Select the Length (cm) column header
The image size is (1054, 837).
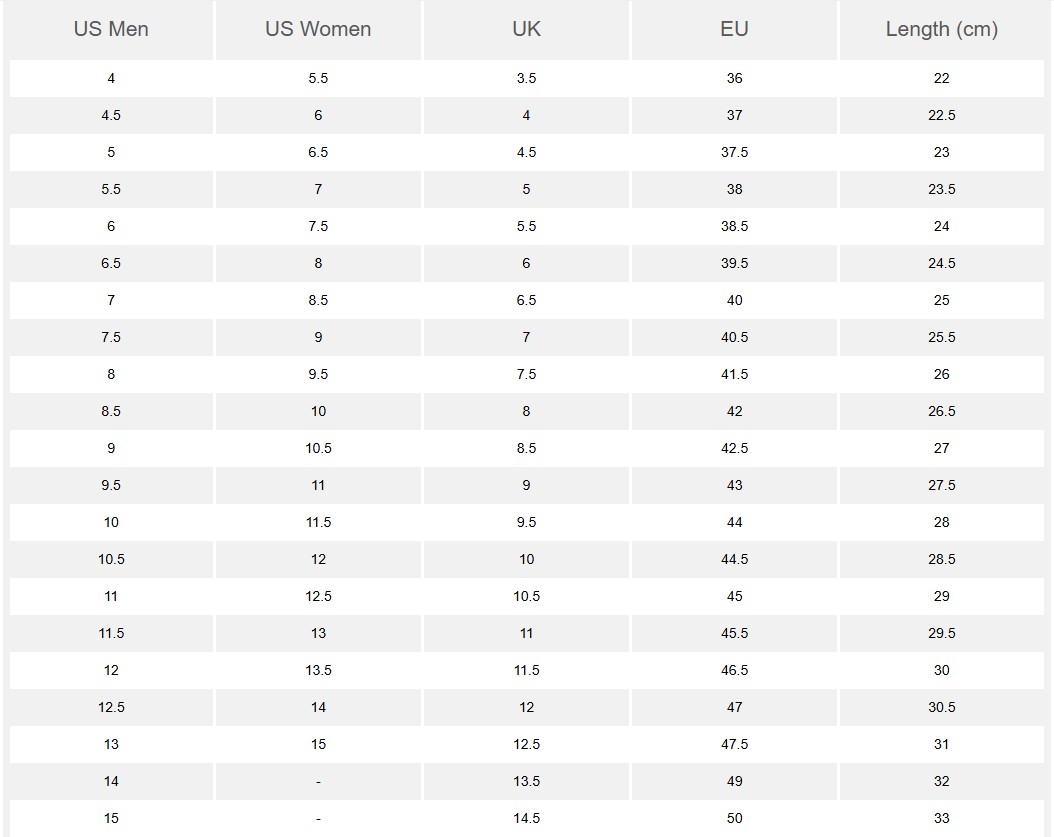[941, 29]
